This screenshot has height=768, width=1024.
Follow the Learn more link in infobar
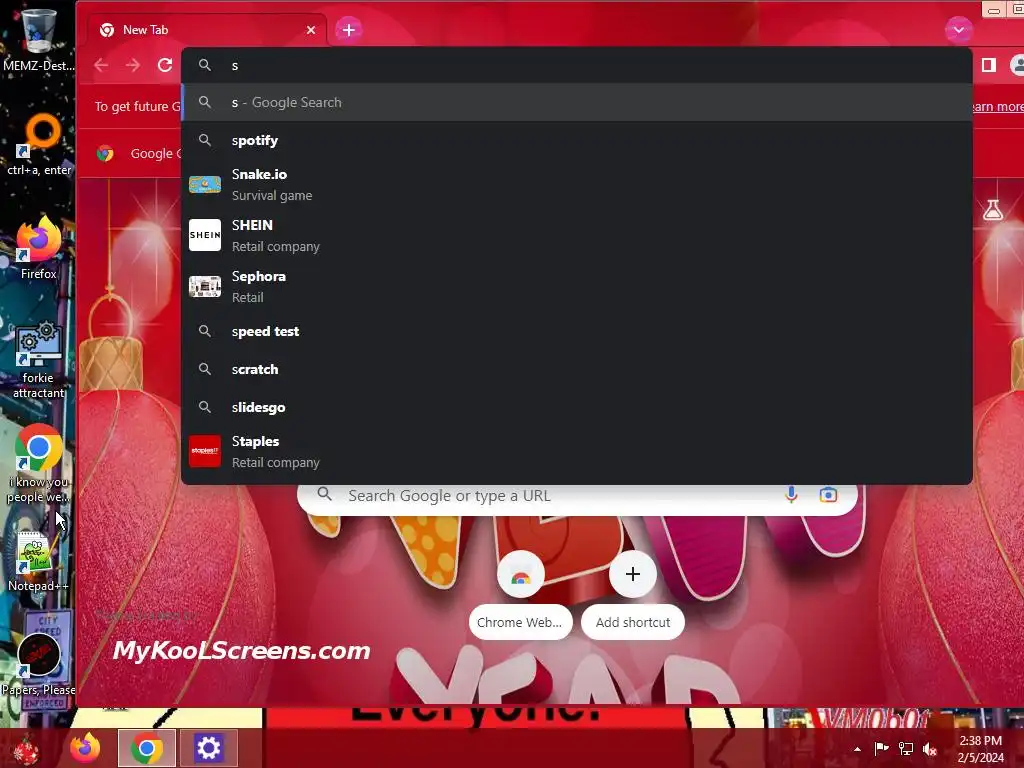click(x=997, y=106)
